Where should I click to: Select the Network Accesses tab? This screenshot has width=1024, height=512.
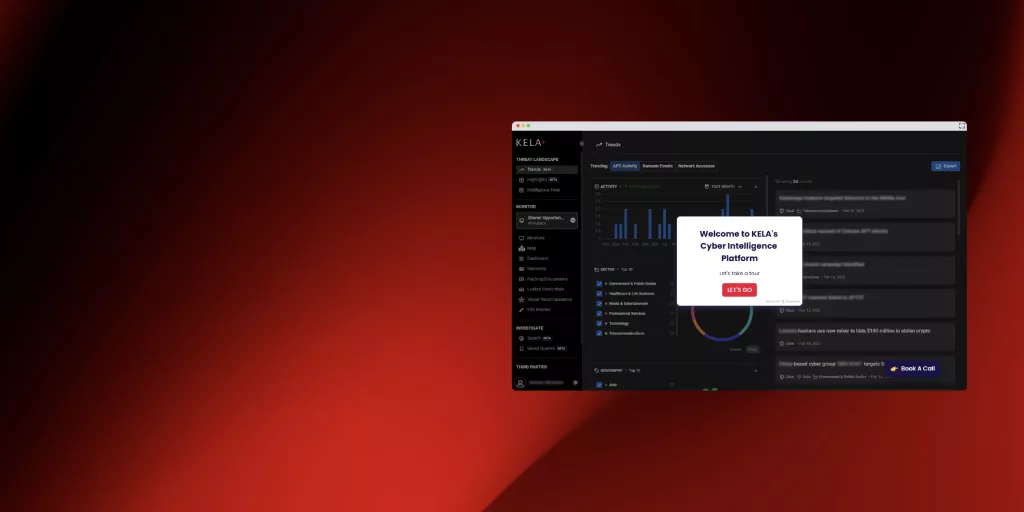coord(696,166)
